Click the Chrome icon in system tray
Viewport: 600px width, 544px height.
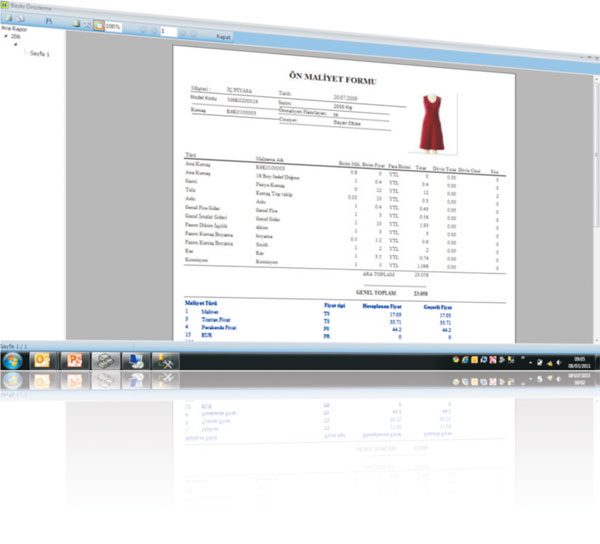click(455, 360)
